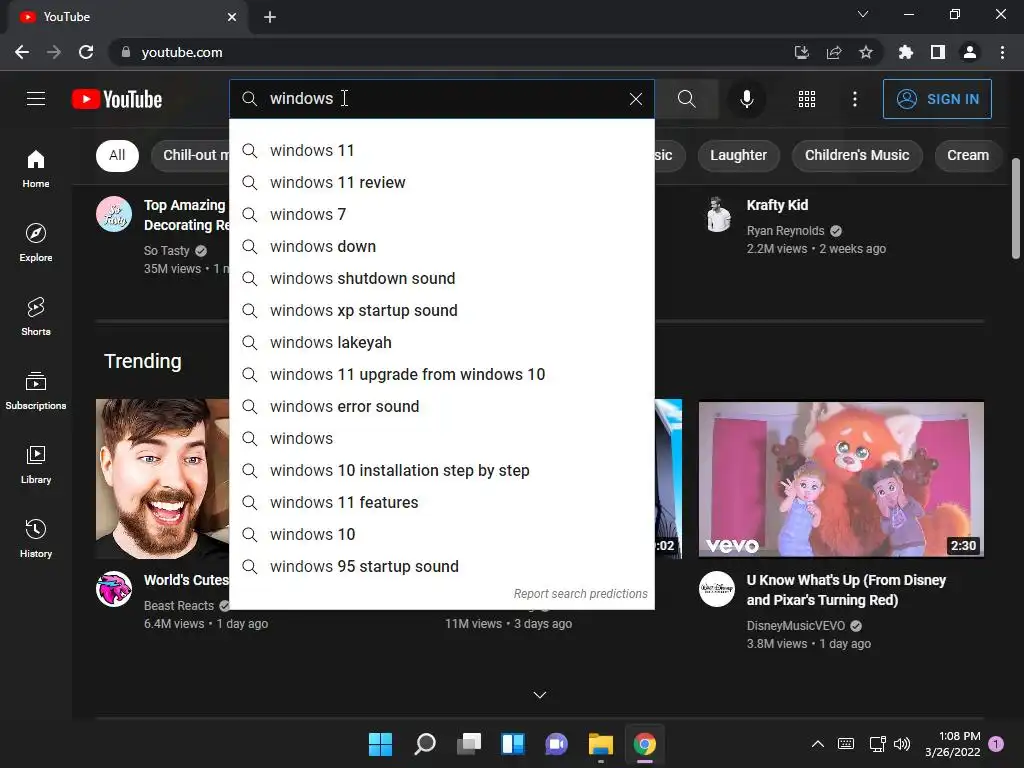Screen dimensions: 1024x768
Task: Choose suggestion "windows 7"
Action: (x=442, y=214)
